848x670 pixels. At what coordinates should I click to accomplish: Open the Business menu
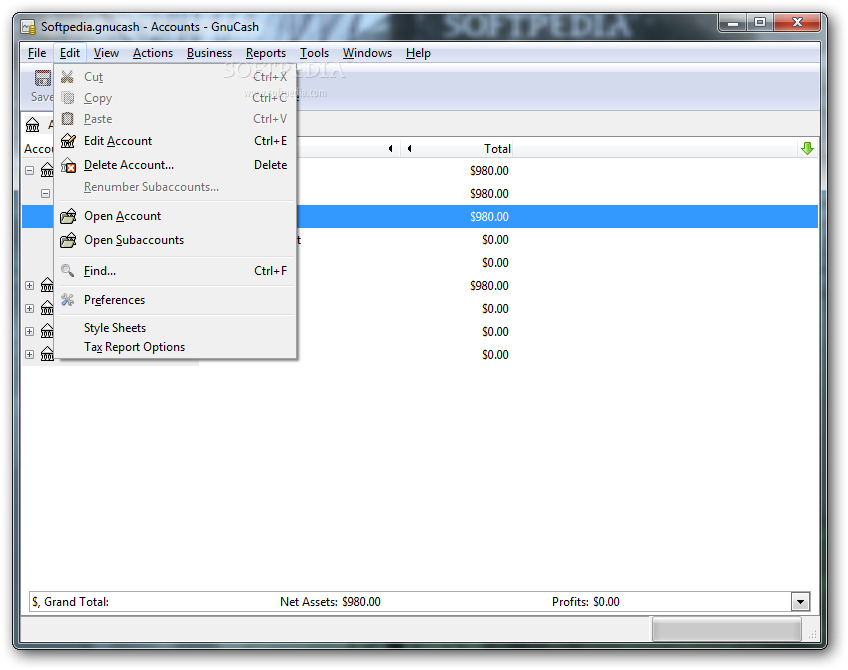(x=209, y=53)
